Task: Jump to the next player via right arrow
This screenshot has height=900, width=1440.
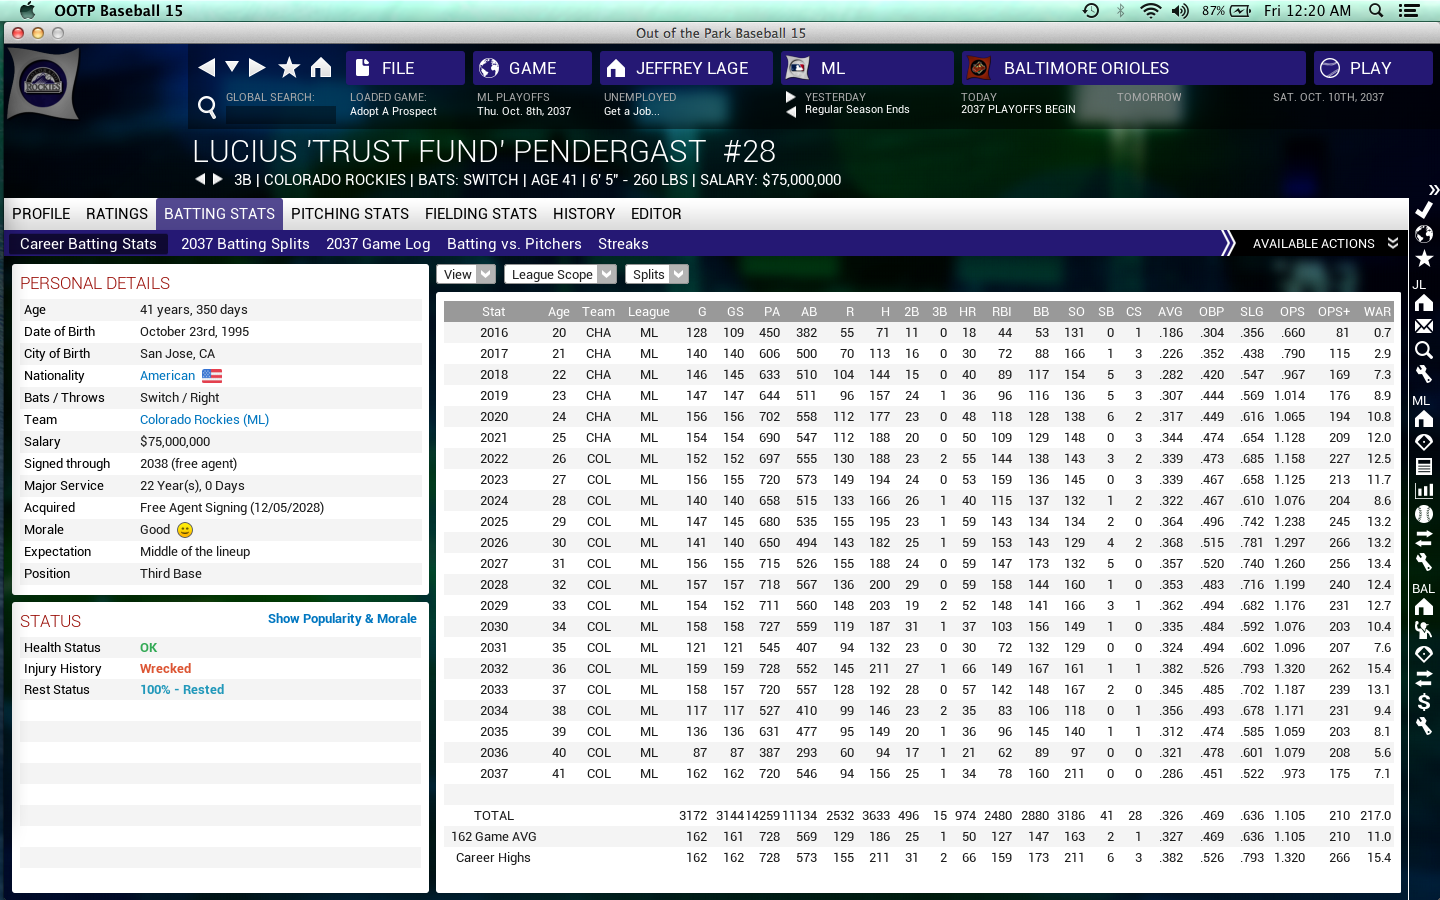Action: (217, 179)
